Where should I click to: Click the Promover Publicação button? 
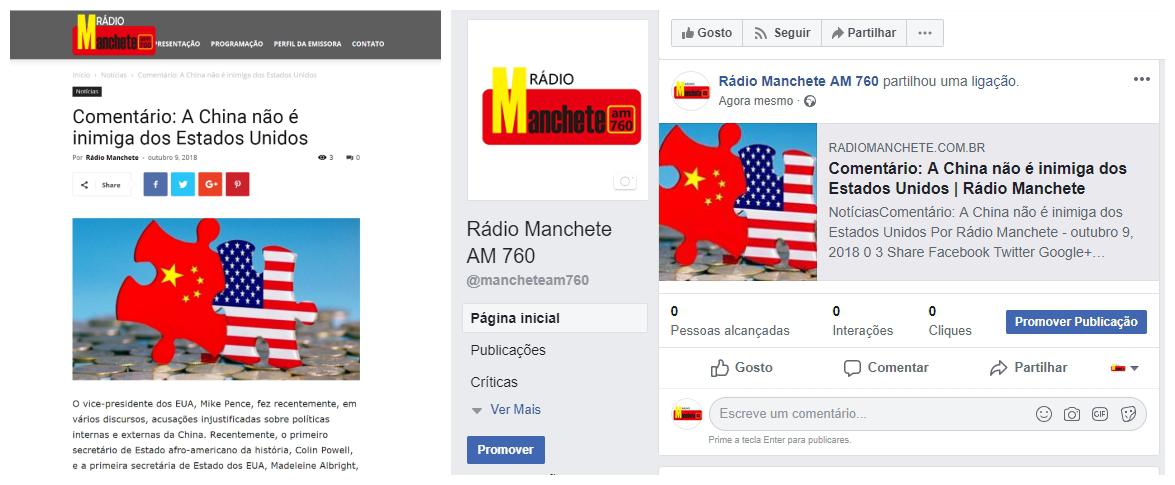[1076, 322]
